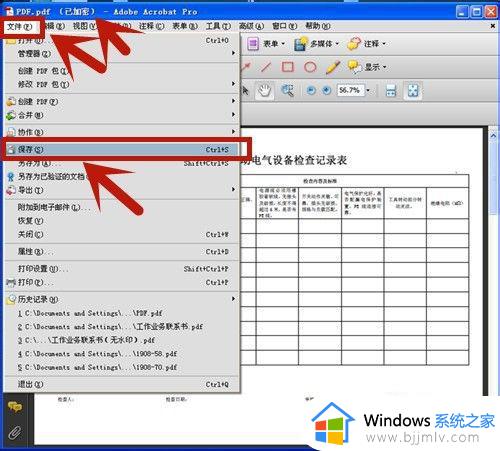This screenshot has height=451, width=500.
Task: Choose 打印设置 menu entry
Action: (x=121, y=269)
